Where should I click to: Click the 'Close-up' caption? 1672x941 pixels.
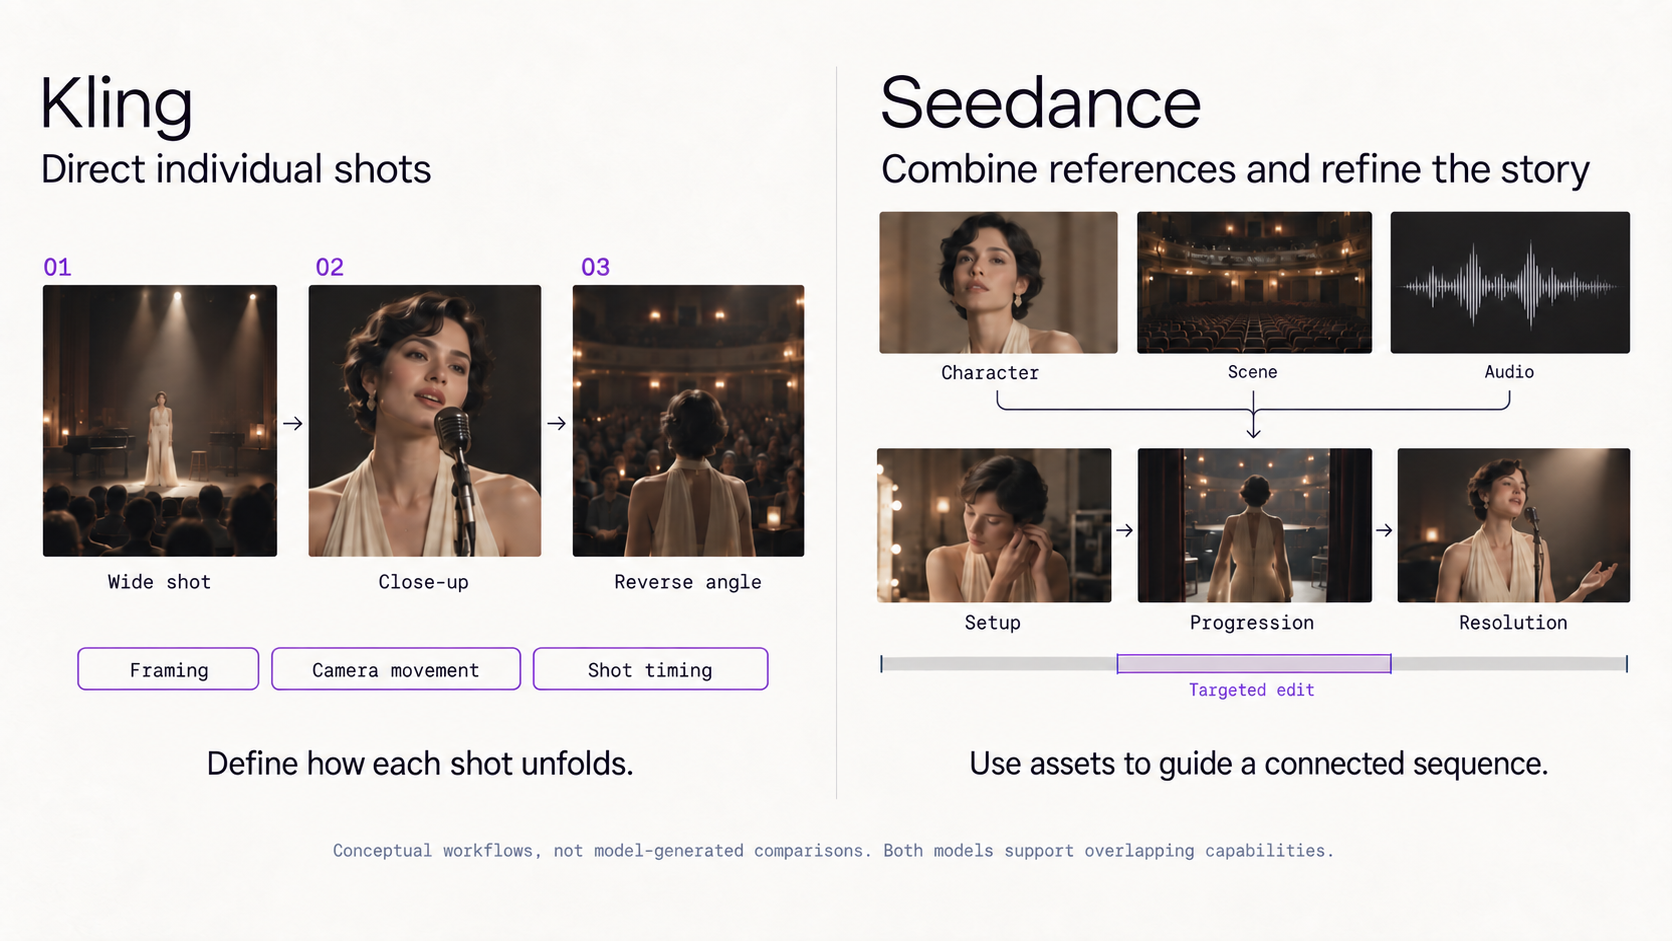click(x=423, y=582)
